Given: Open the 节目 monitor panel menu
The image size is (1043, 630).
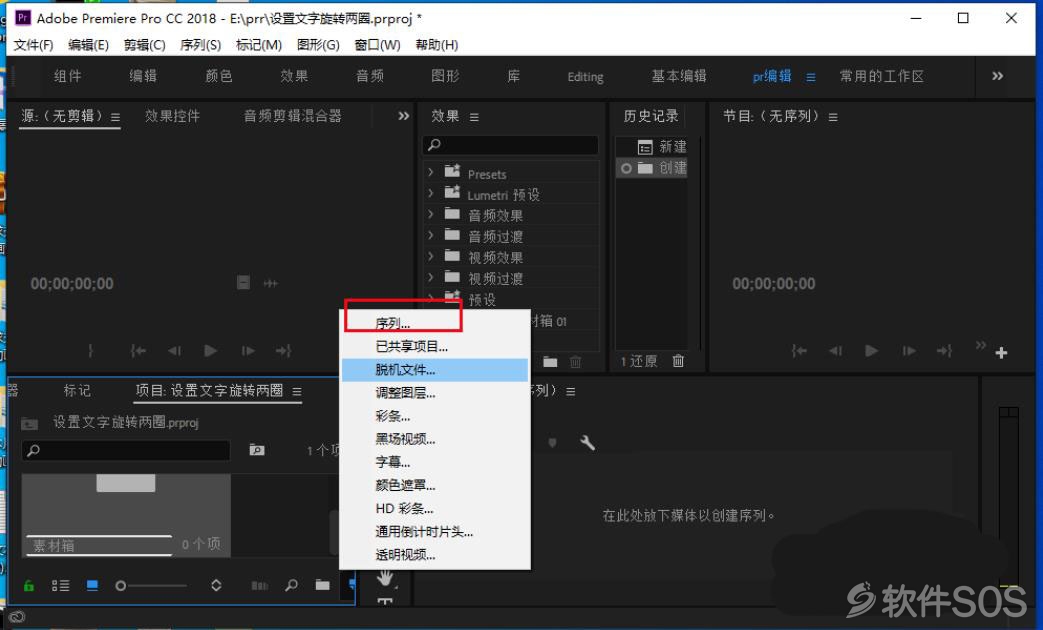Looking at the screenshot, I should pos(833,117).
